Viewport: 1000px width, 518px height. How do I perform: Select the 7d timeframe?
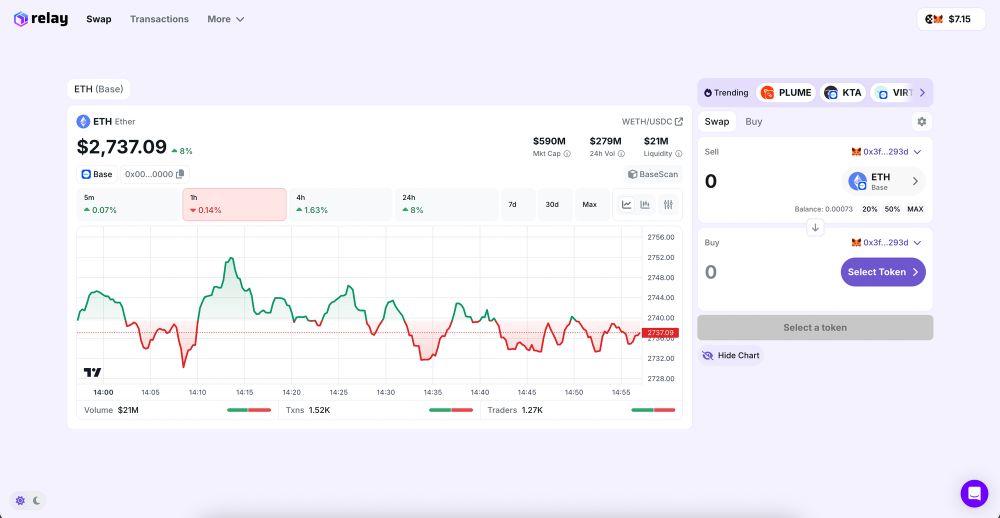point(518,204)
